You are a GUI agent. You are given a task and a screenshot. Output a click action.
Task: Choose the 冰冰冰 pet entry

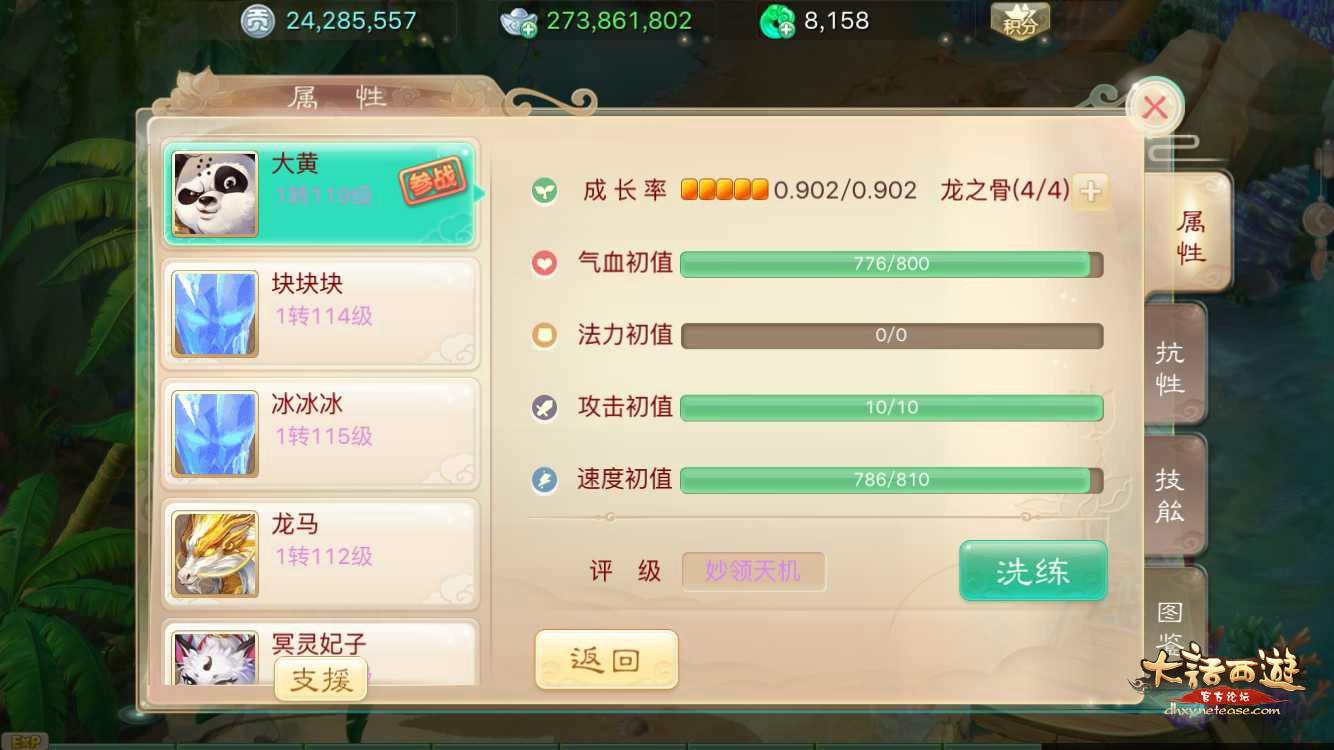click(320, 434)
